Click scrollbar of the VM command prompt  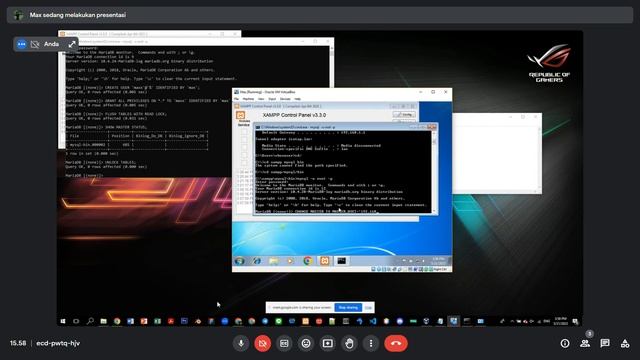pyautogui.click(x=434, y=171)
